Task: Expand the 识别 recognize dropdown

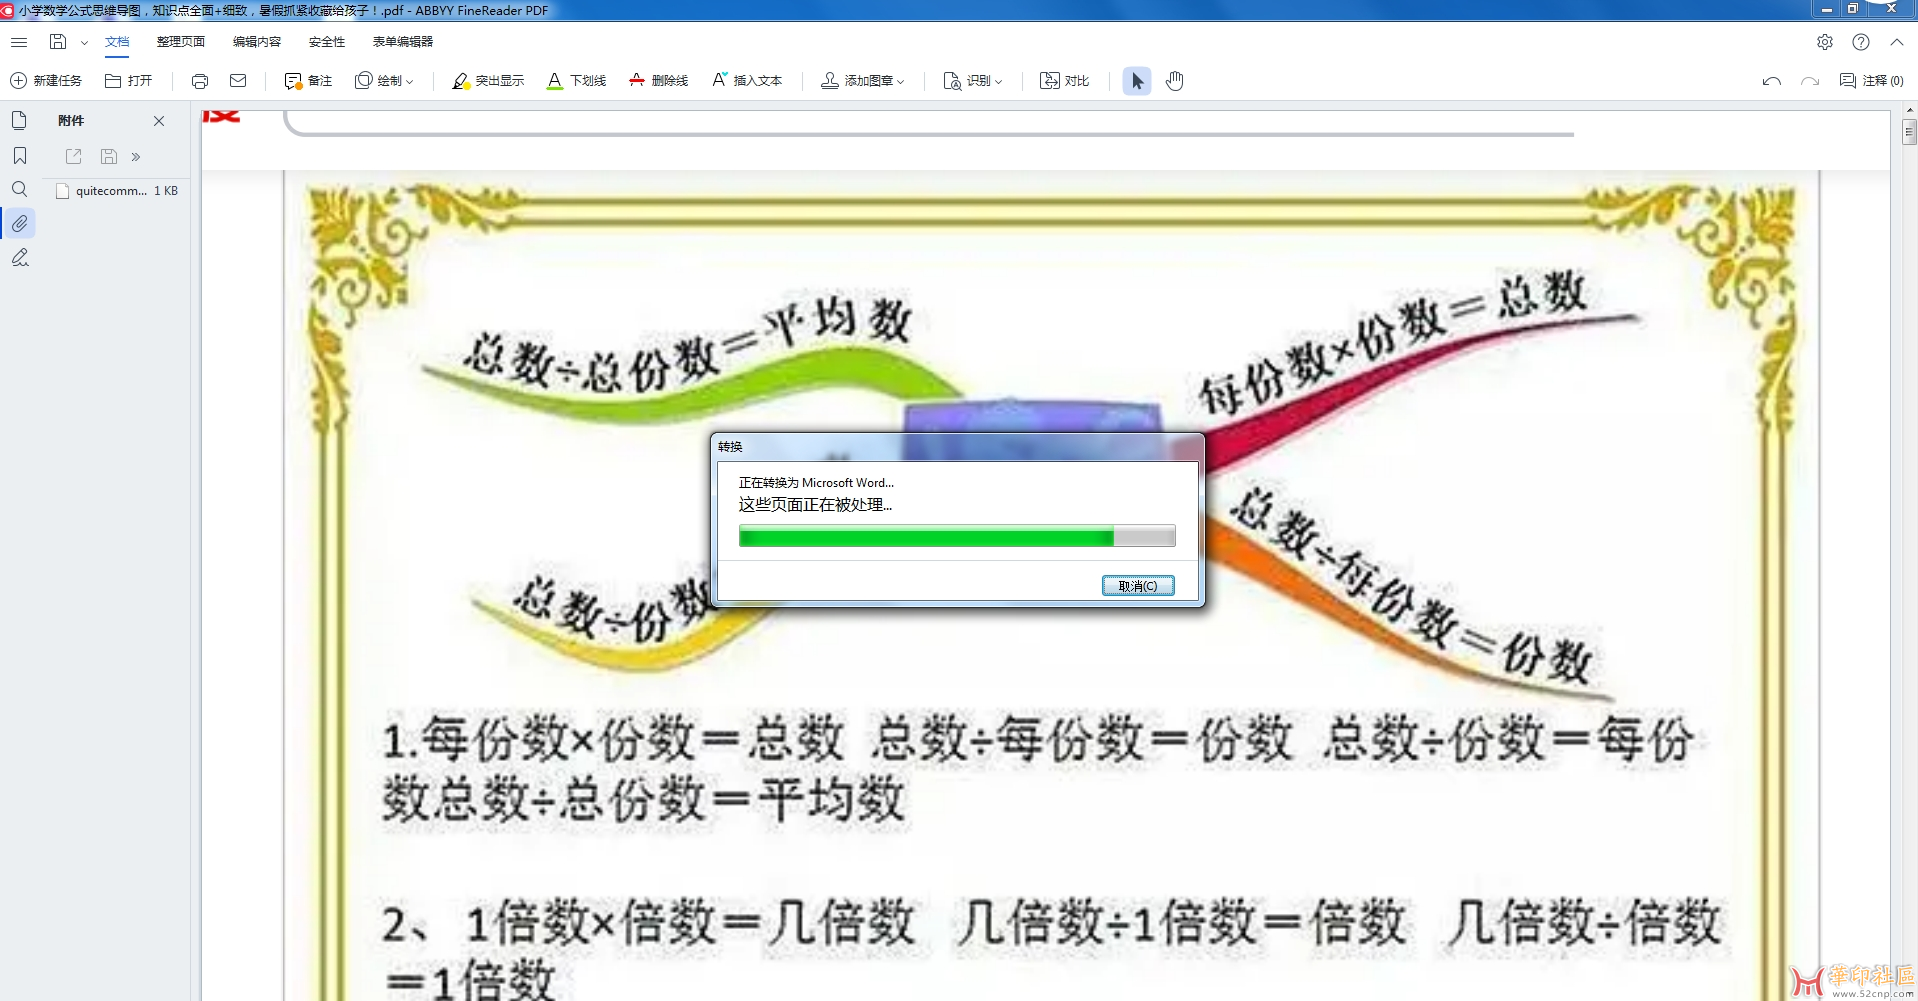Action: [973, 81]
